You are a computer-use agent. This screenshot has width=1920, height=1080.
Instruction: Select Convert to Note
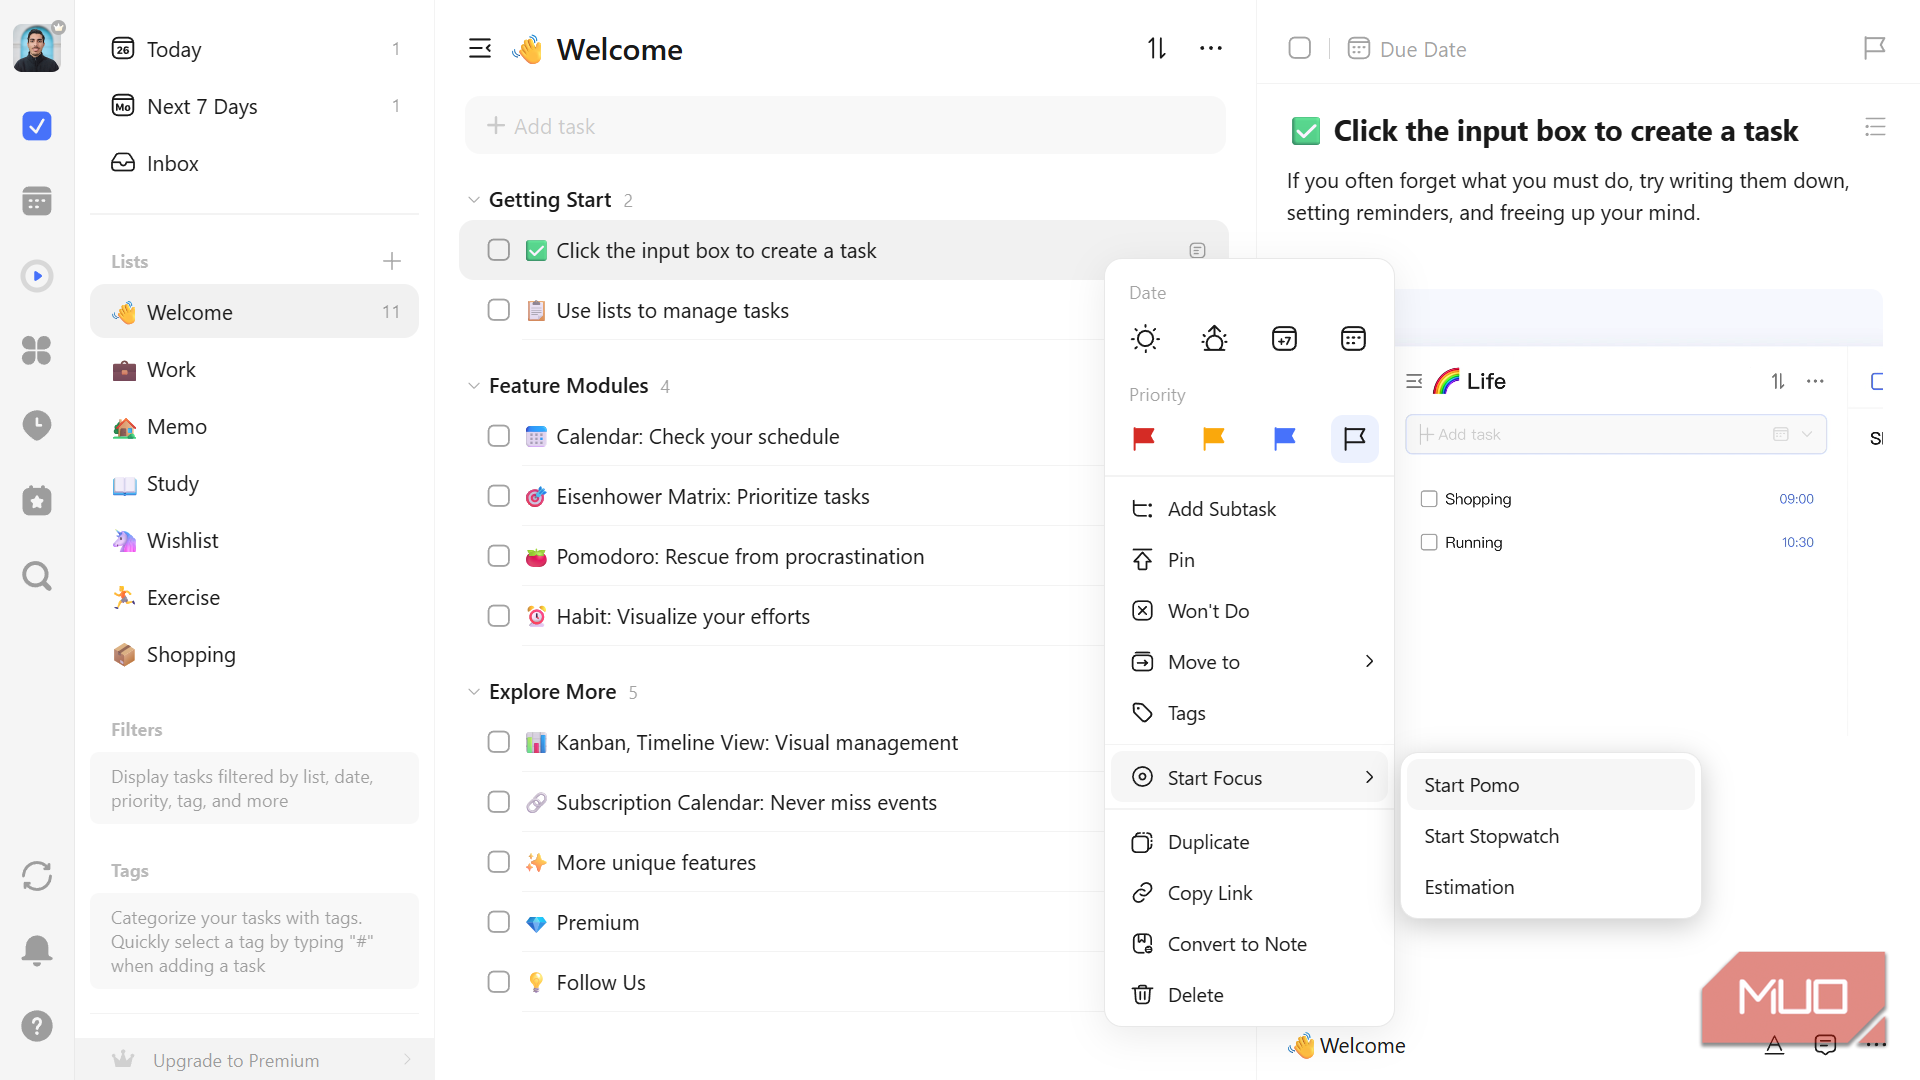(x=1250, y=944)
